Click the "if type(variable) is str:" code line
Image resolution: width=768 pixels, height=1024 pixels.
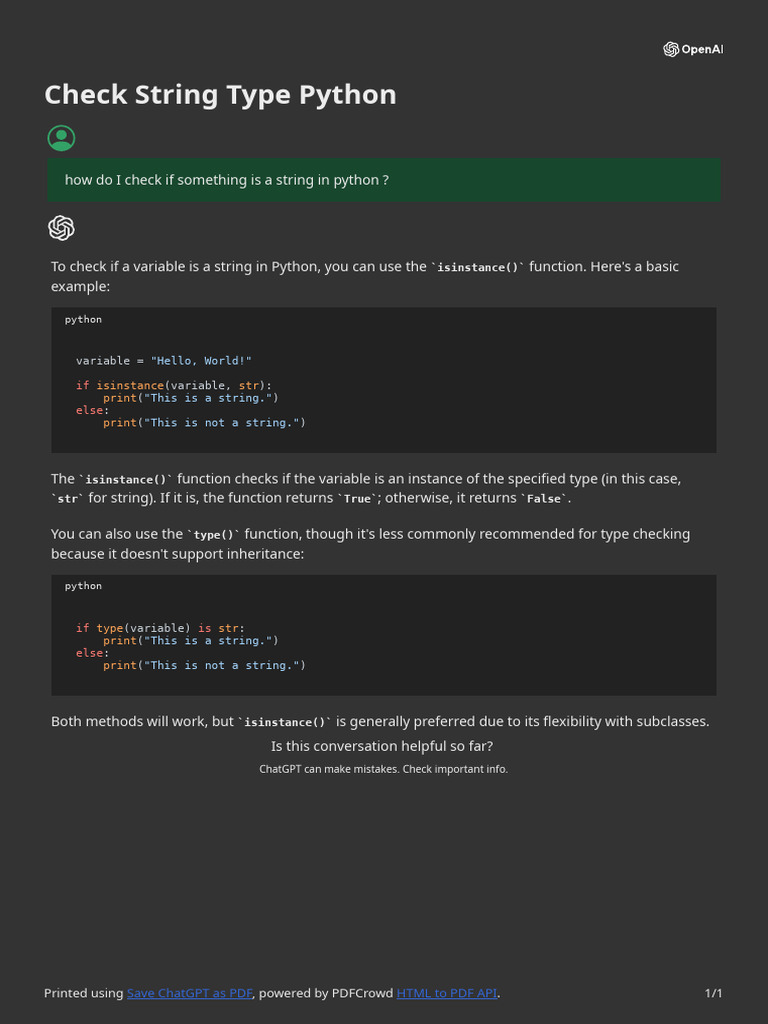[160, 628]
